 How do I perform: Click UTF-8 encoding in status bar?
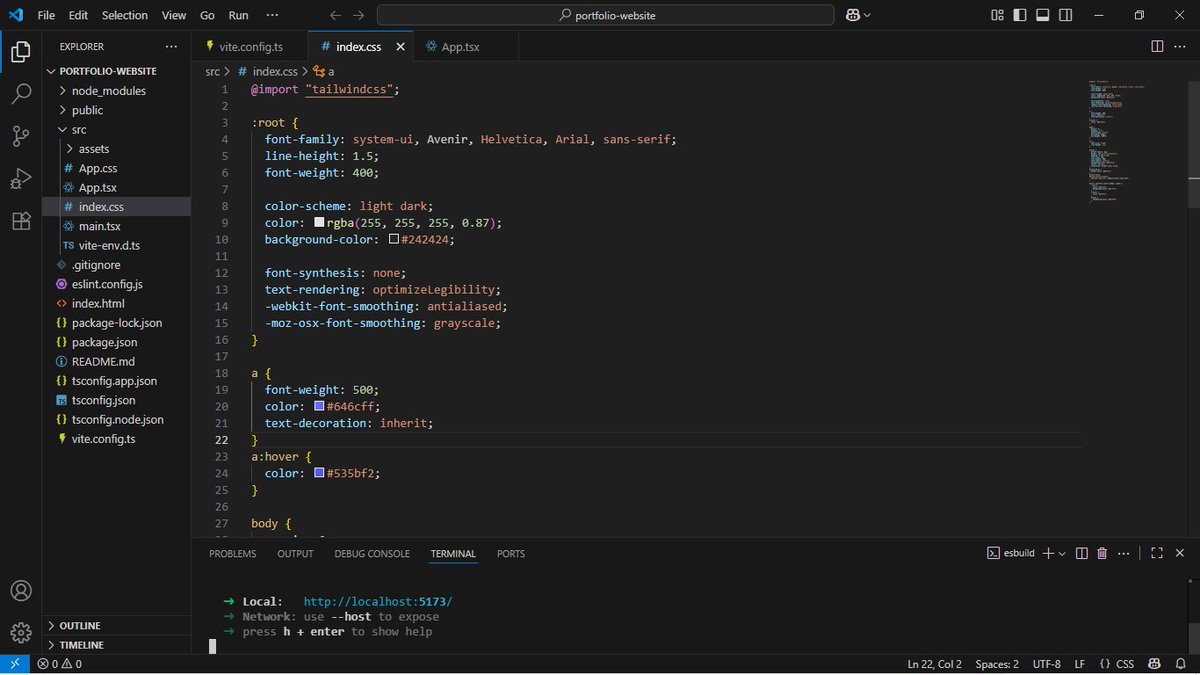(x=1046, y=664)
